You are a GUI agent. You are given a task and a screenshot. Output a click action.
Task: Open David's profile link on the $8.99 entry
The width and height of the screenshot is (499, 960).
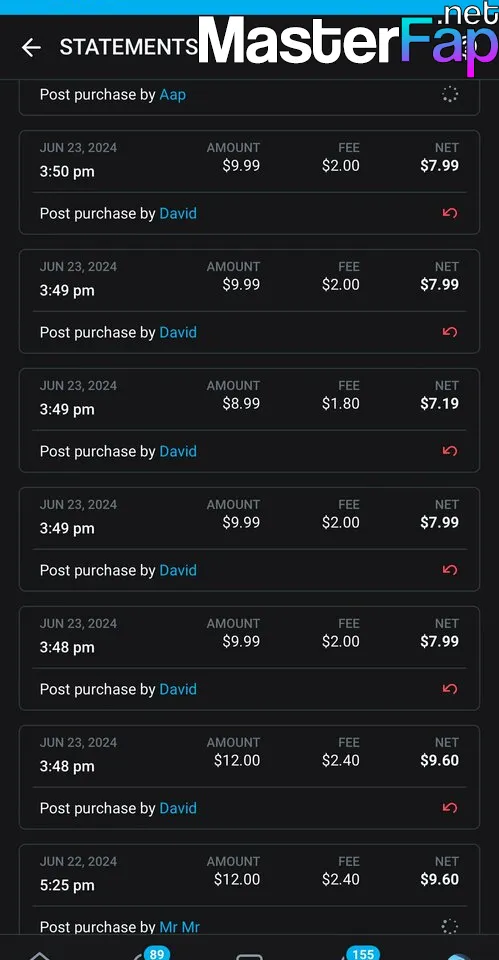(x=178, y=451)
